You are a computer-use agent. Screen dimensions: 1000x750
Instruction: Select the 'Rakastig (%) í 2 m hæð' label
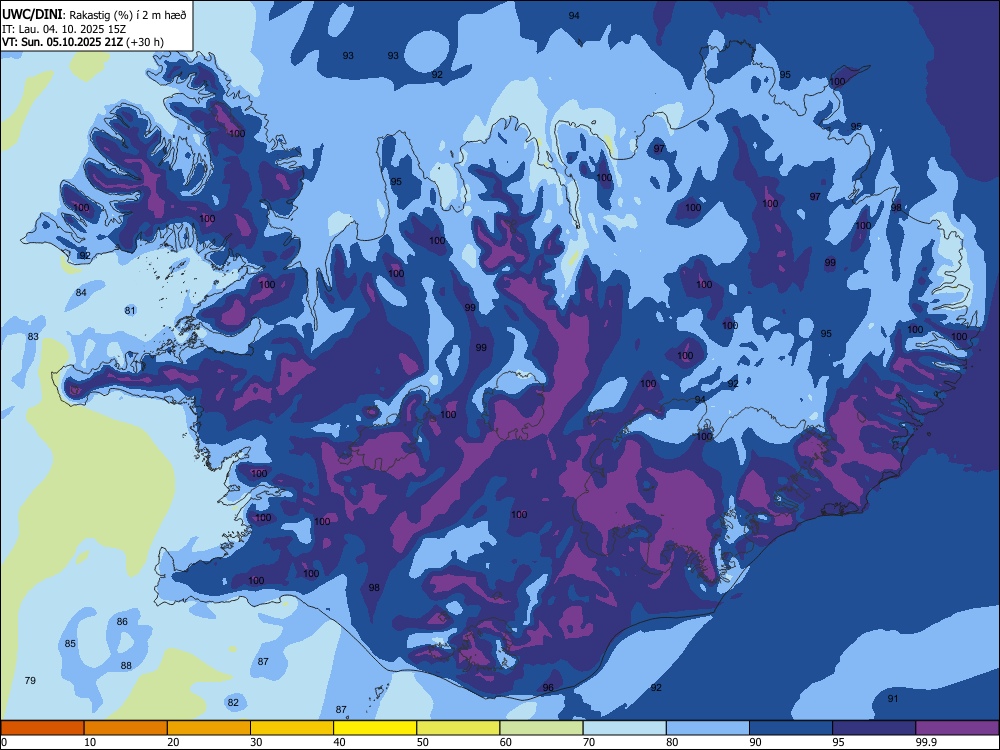click(128, 15)
